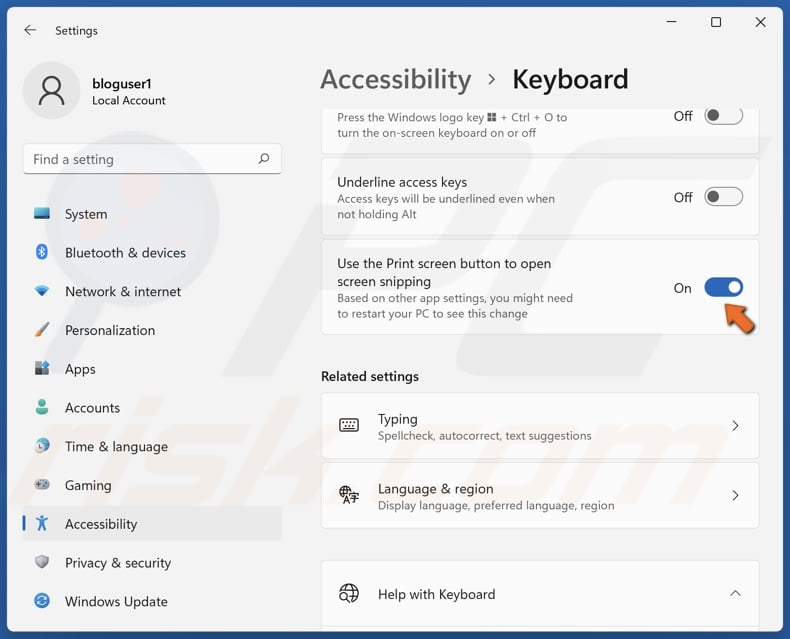Toggle the on-screen keyboard shortcut switch
Image resolution: width=790 pixels, height=639 pixels.
click(x=723, y=116)
